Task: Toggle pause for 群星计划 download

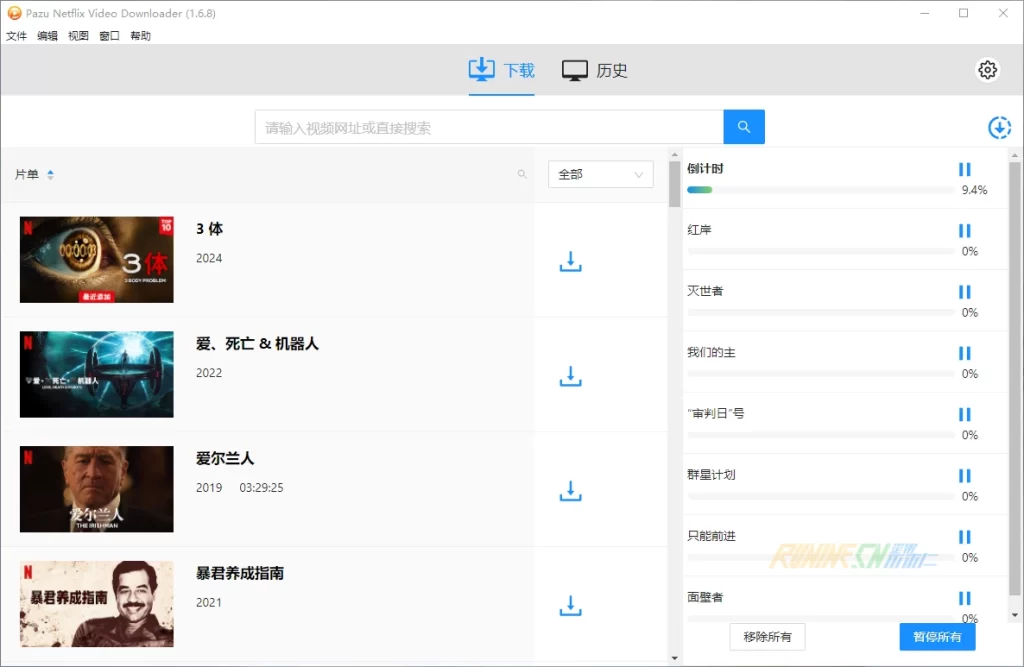Action: pos(965,476)
